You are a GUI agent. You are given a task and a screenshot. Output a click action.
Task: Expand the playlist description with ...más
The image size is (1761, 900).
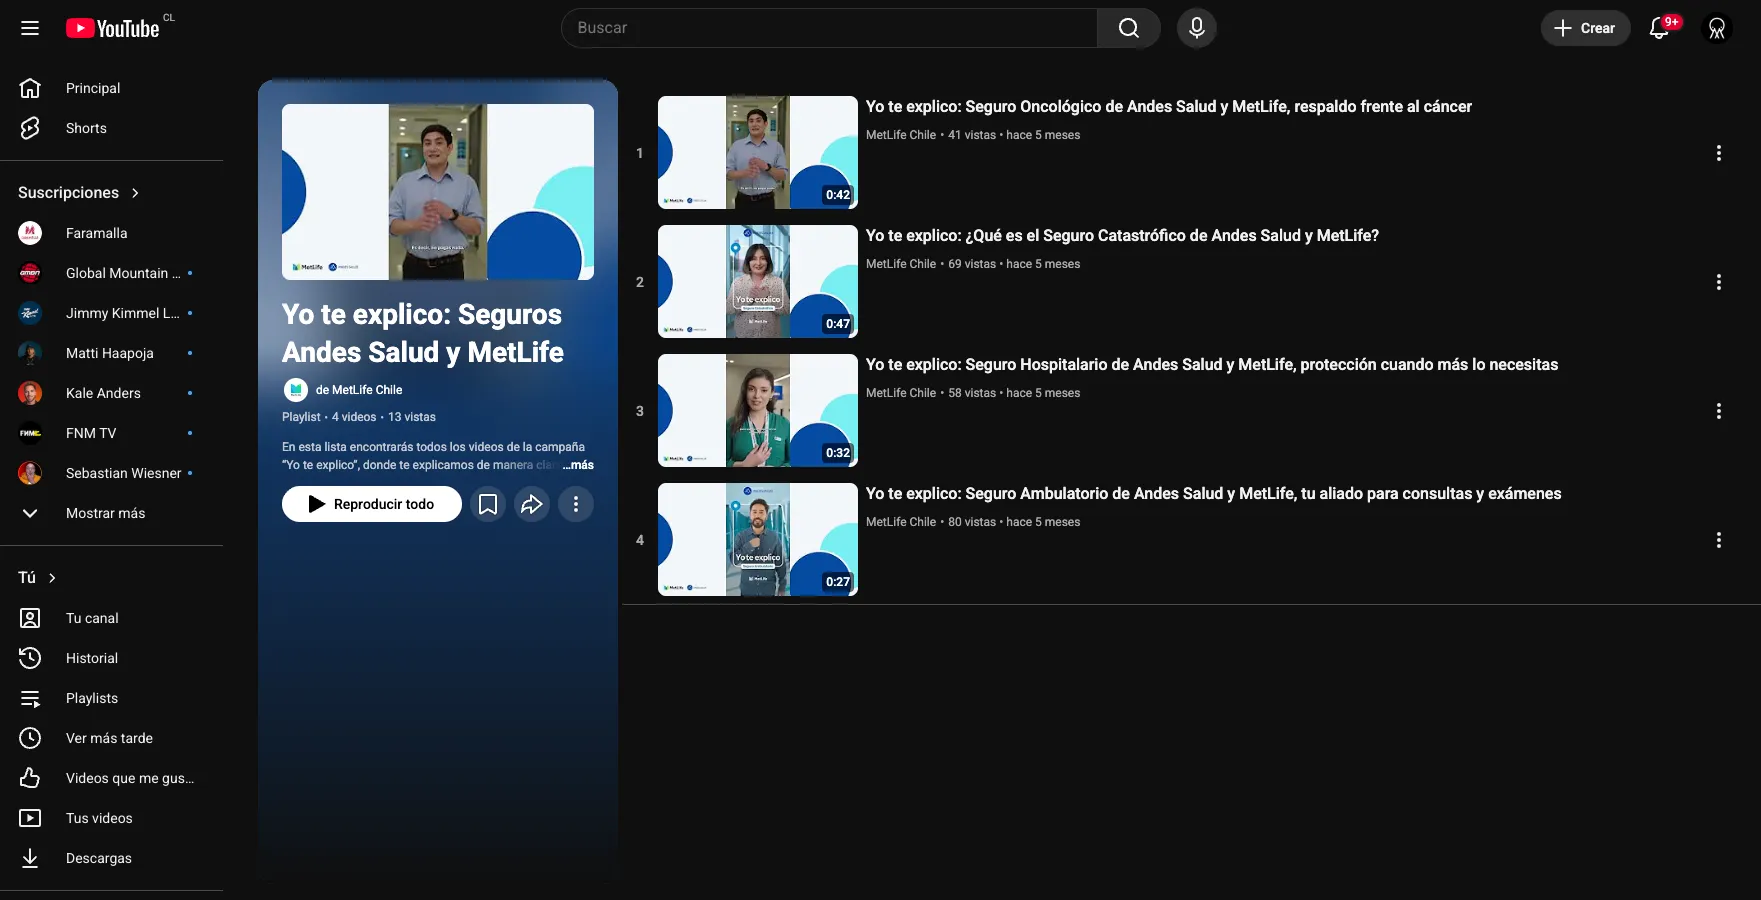click(577, 465)
